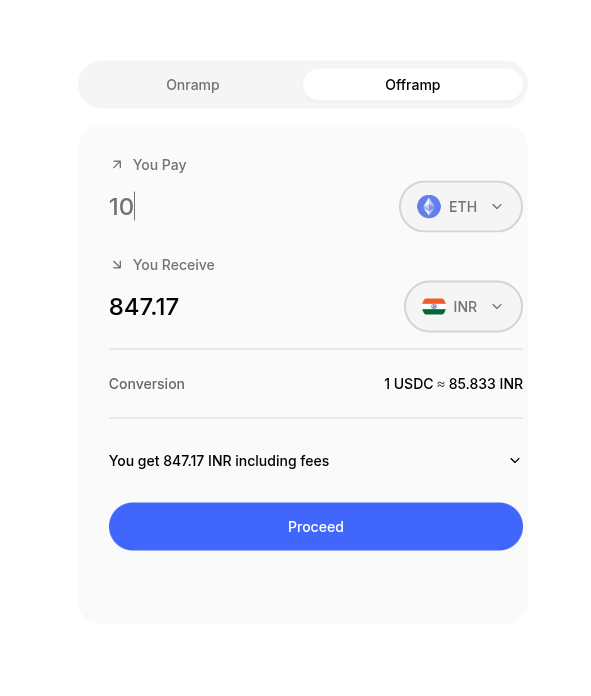Click the ETH token label text
This screenshot has height=696, width=591.
click(x=463, y=207)
